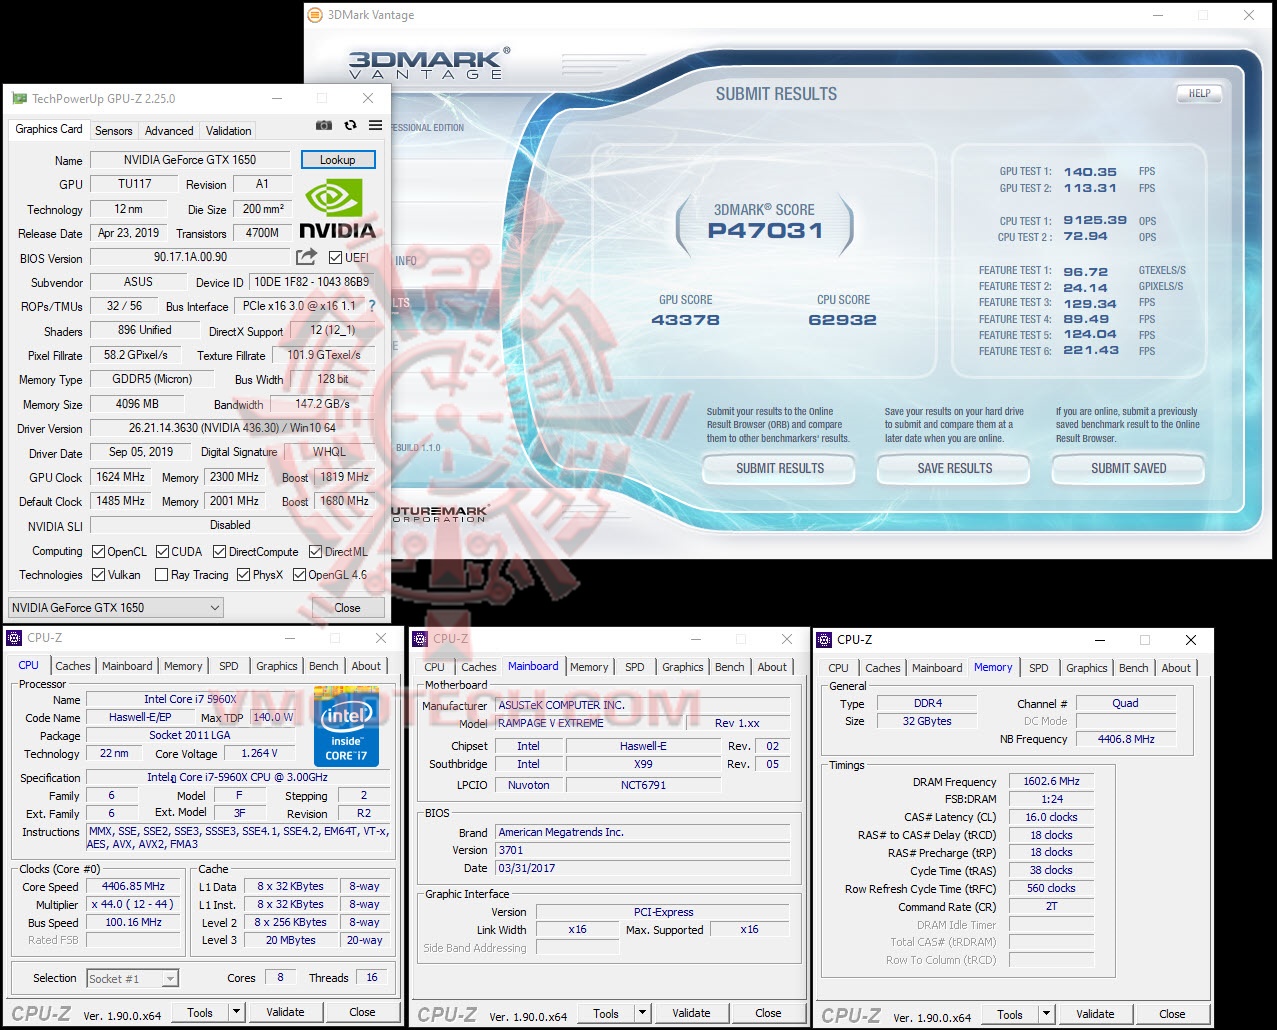Viewport: 1277px width, 1030px height.
Task: Click Validate in the CPU tab window
Action: pos(285,1012)
